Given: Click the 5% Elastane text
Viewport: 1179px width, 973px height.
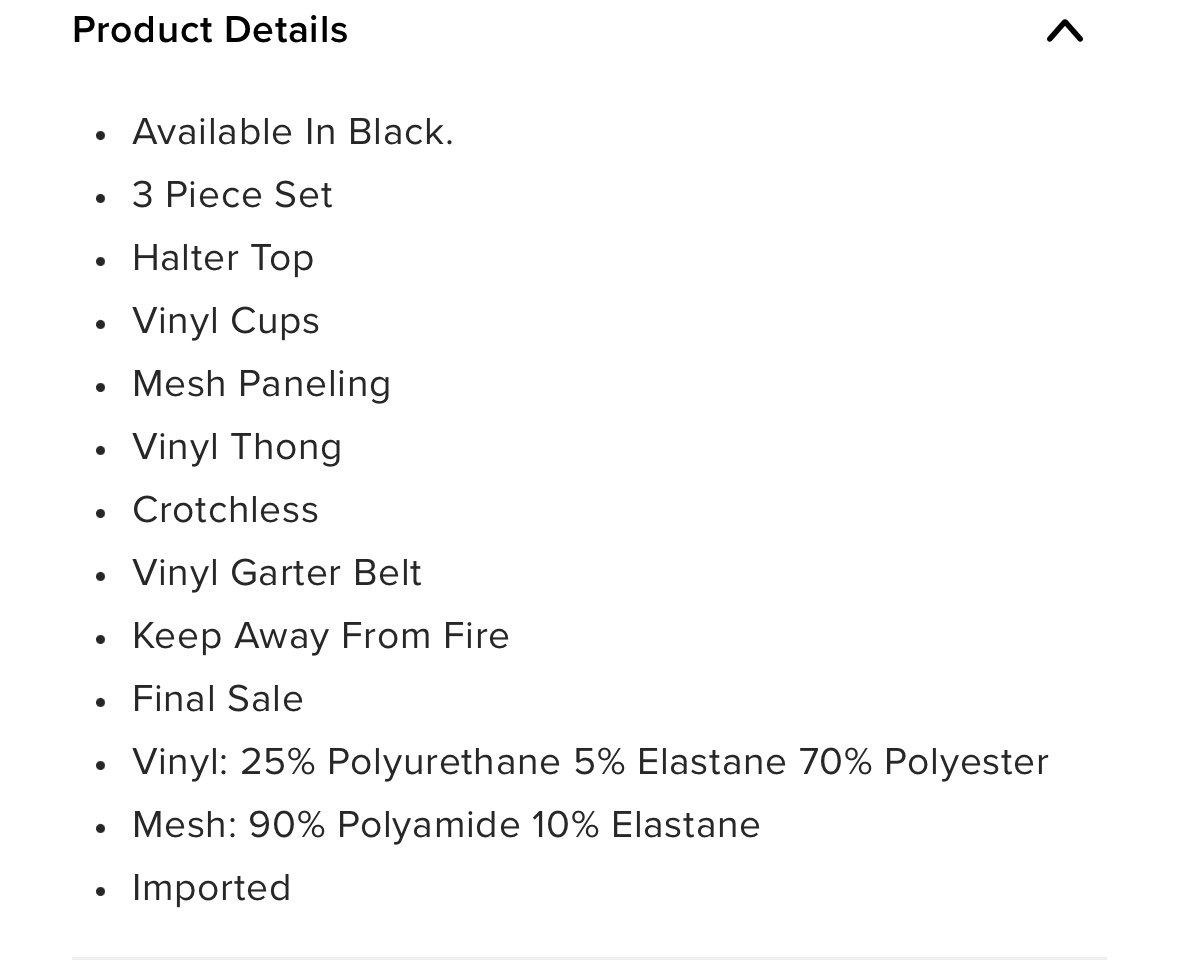Looking at the screenshot, I should 680,762.
